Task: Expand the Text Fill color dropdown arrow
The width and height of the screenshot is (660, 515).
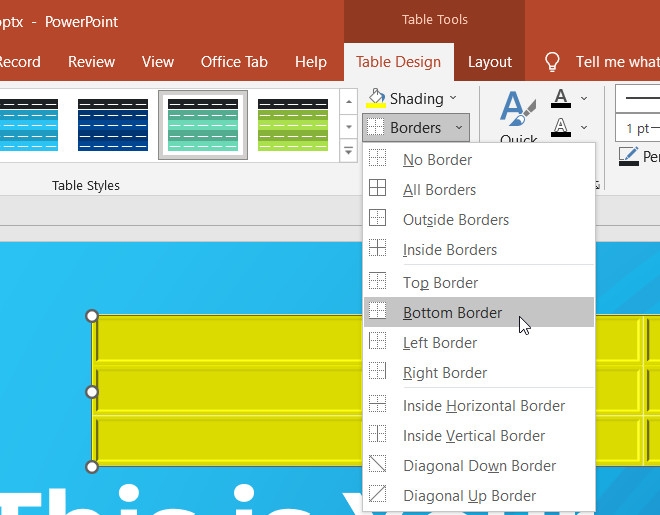Action: click(x=584, y=99)
